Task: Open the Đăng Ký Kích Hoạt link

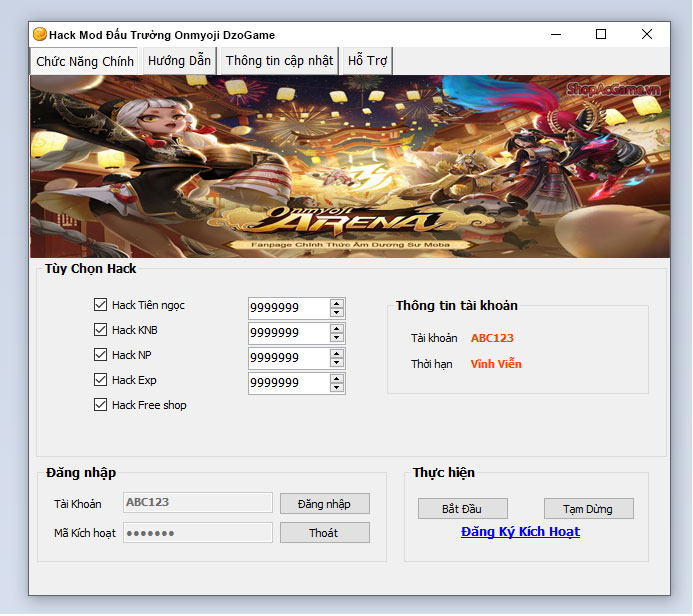Action: tap(520, 532)
